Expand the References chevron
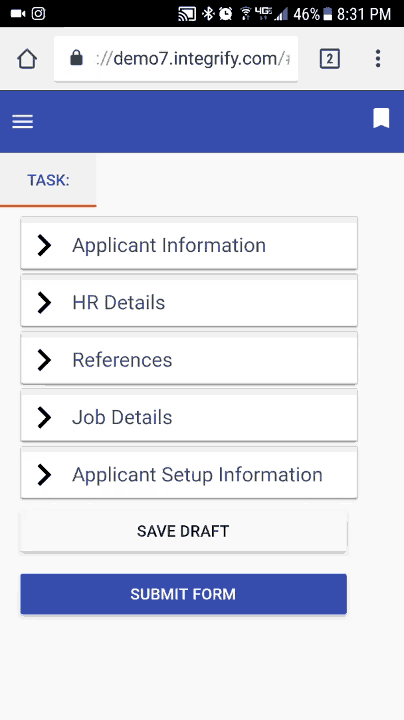Viewport: 404px width, 720px height. pyautogui.click(x=44, y=360)
